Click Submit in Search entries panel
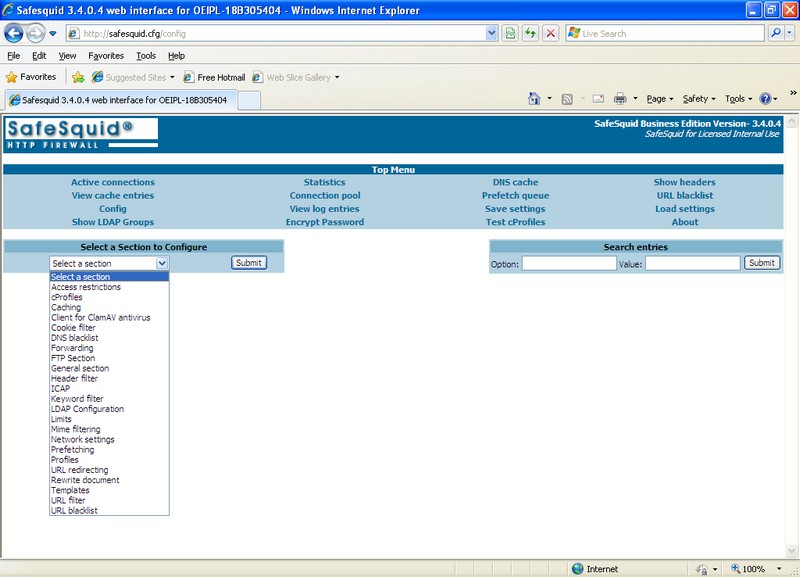 click(x=762, y=263)
